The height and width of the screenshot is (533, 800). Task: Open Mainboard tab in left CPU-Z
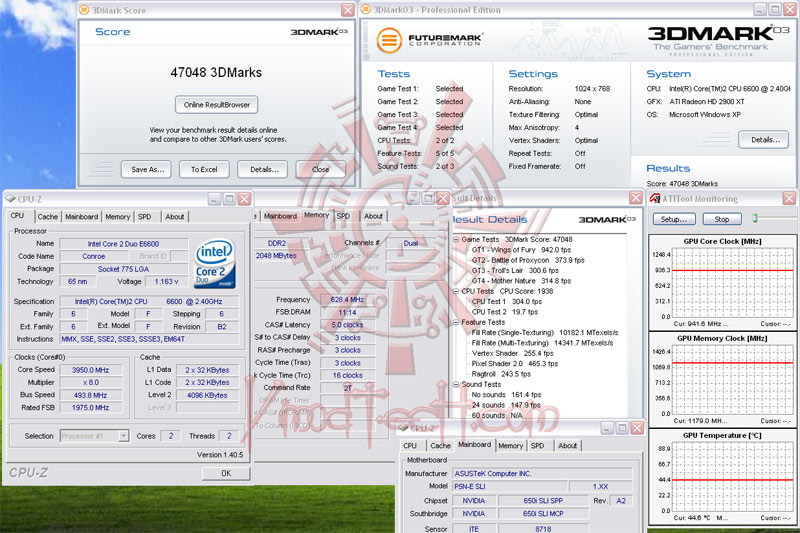82,217
